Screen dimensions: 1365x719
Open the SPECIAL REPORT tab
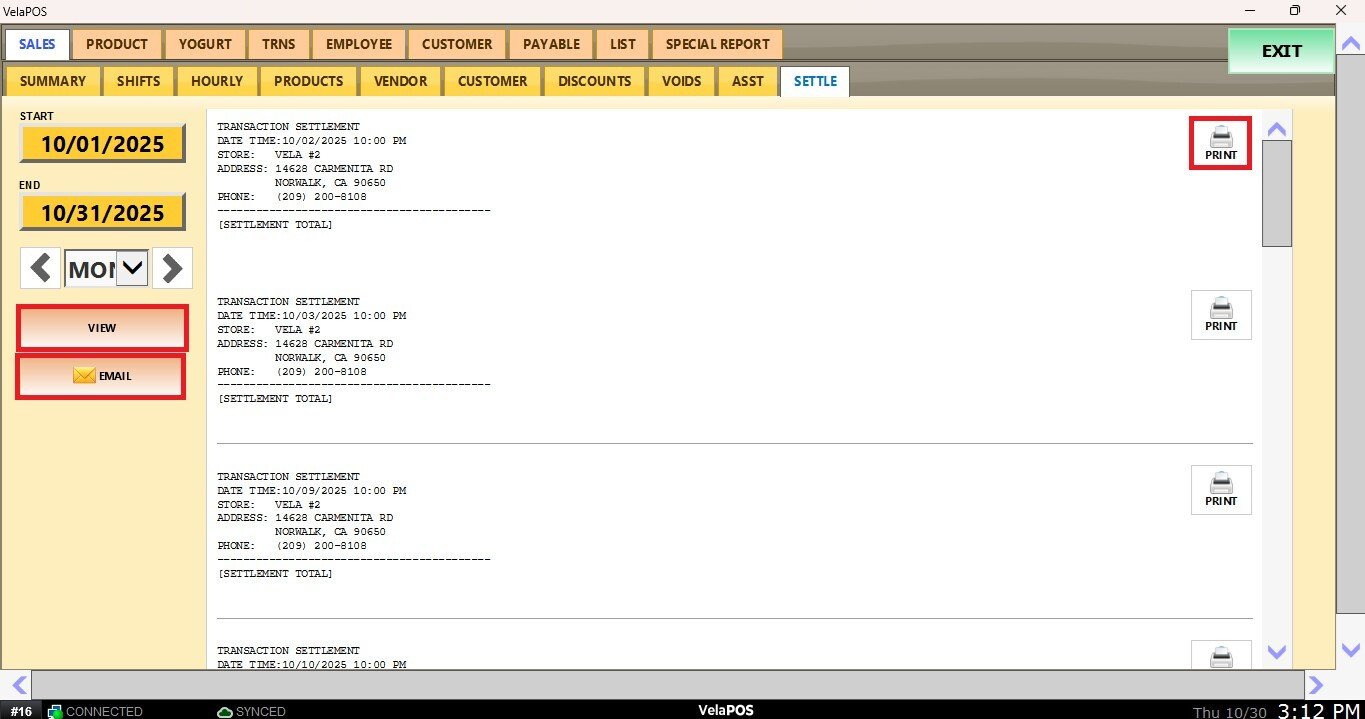coord(717,44)
